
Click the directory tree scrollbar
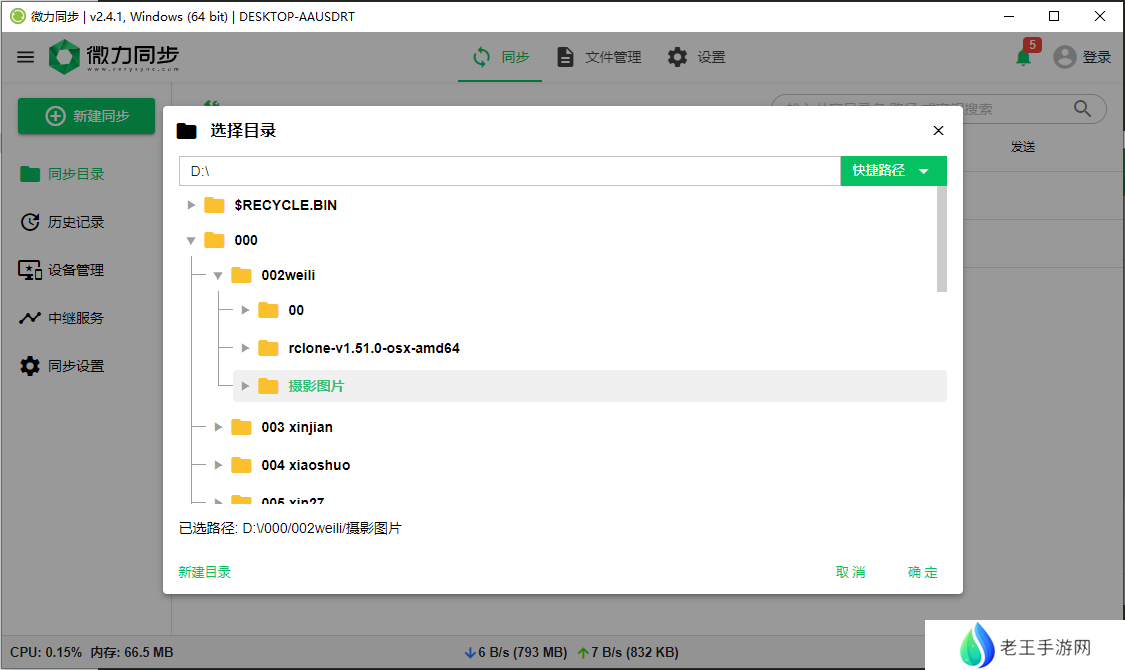(x=941, y=240)
